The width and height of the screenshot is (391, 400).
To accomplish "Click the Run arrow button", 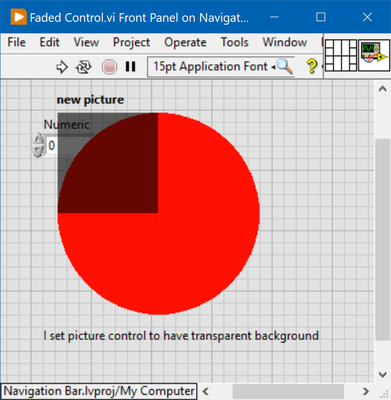I will pyautogui.click(x=62, y=67).
